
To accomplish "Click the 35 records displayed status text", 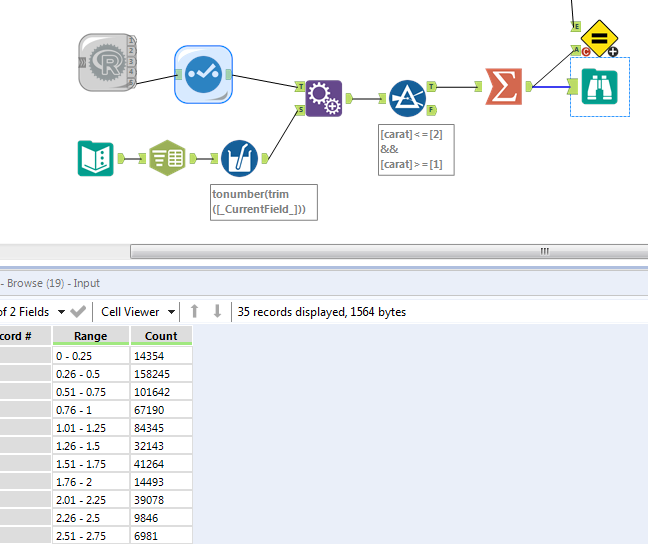I will click(322, 312).
